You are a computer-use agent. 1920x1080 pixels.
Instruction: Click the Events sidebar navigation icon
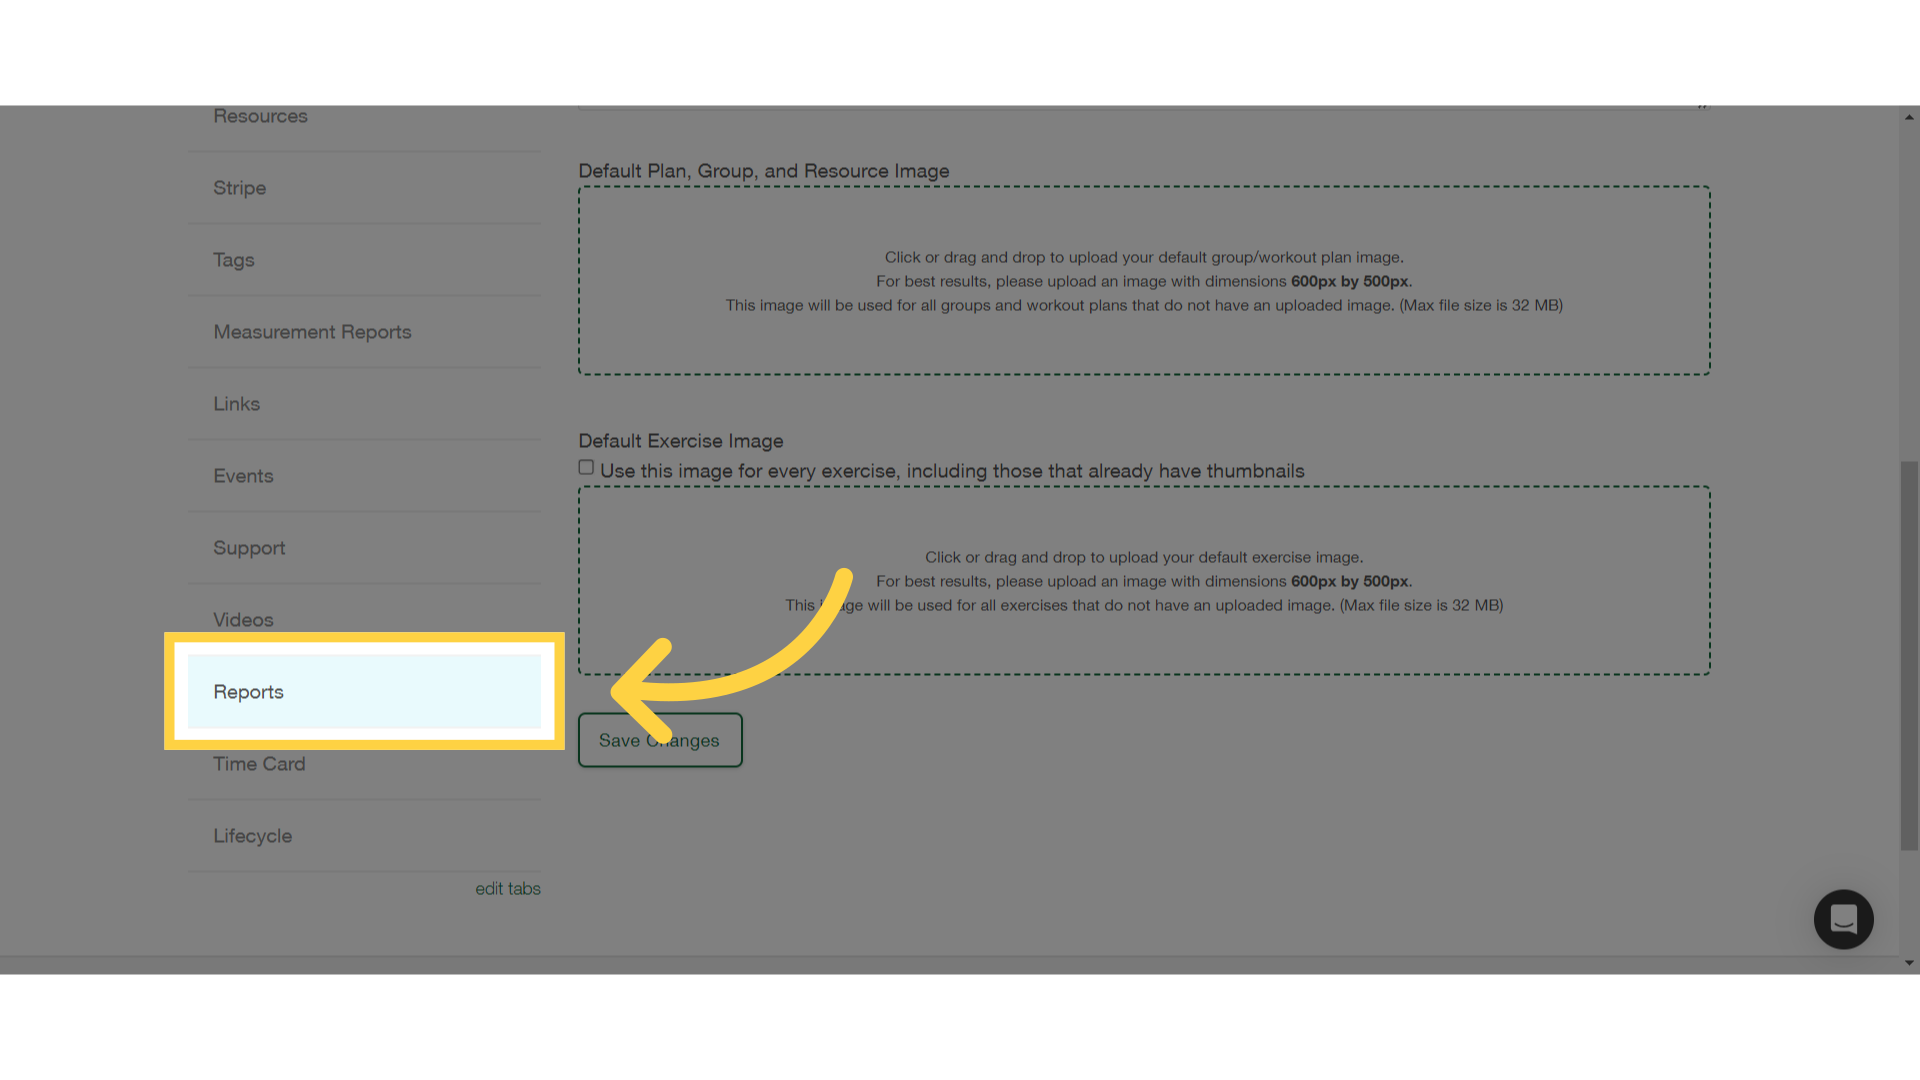pos(244,475)
